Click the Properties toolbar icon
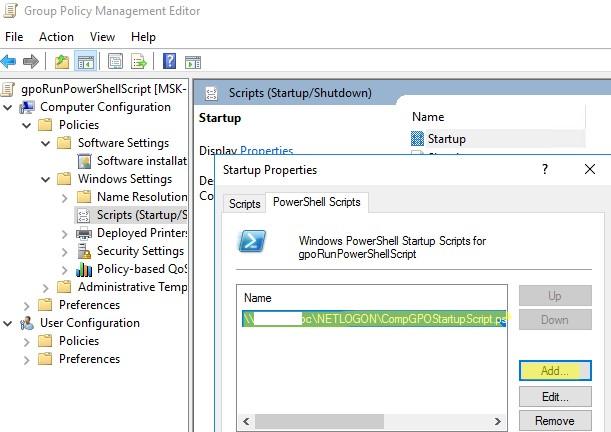The height and width of the screenshot is (432, 611). coord(115,62)
